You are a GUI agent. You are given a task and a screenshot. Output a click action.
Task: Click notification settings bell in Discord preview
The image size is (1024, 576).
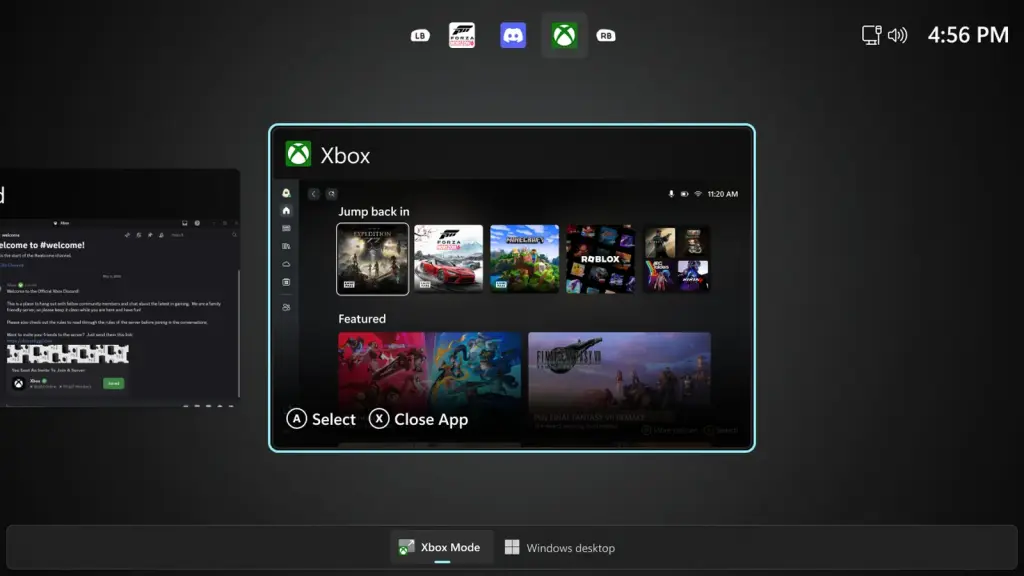(138, 235)
